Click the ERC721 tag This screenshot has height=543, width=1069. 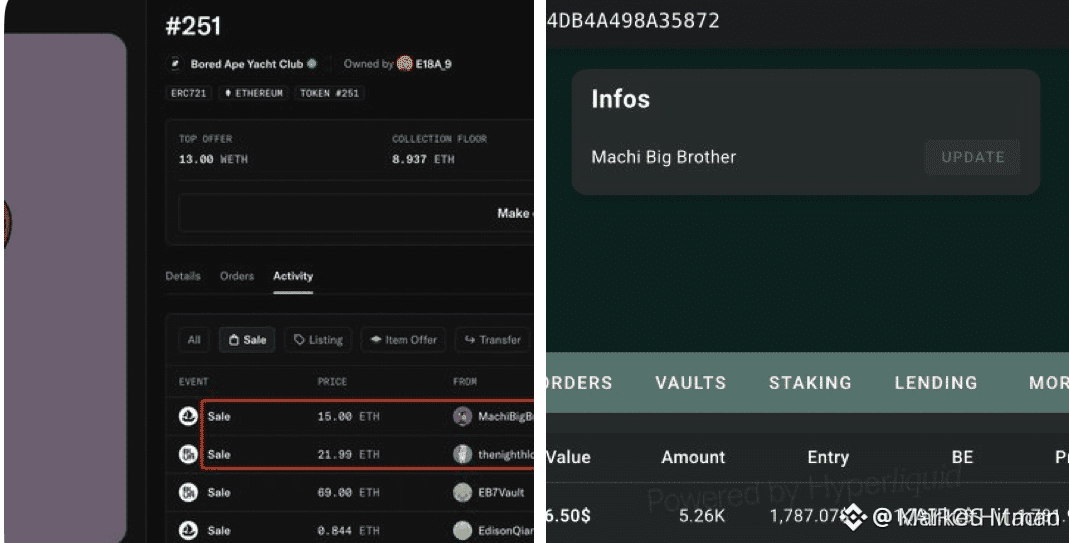click(188, 93)
